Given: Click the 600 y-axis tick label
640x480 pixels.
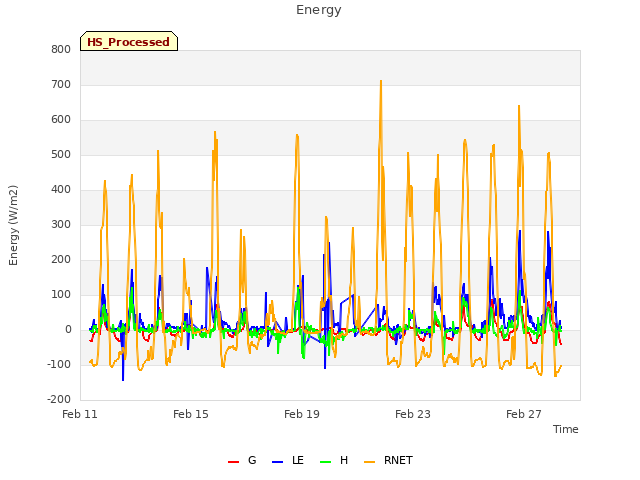Looking at the screenshot, I should pyautogui.click(x=61, y=120).
